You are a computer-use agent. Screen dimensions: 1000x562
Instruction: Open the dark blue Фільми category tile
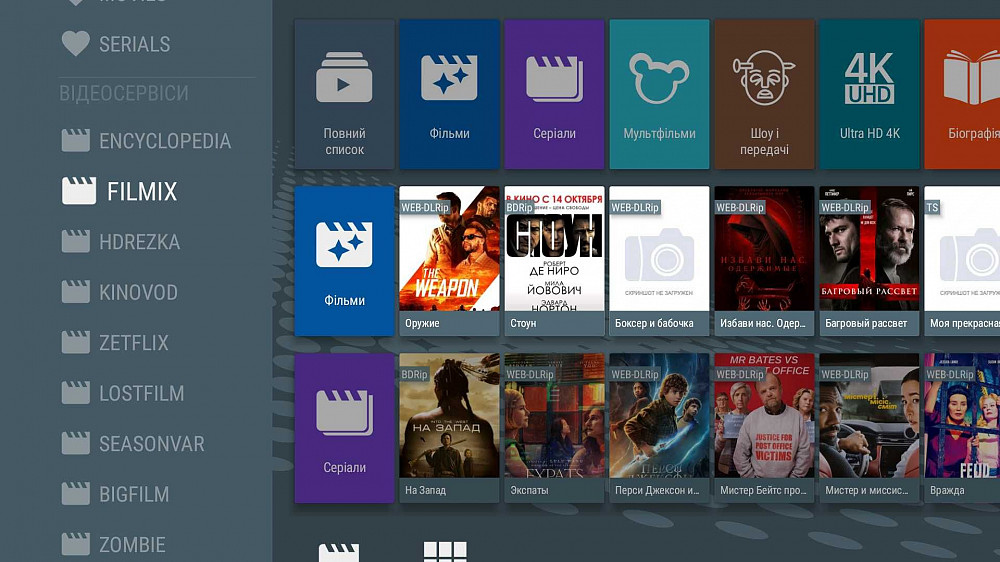(449, 94)
